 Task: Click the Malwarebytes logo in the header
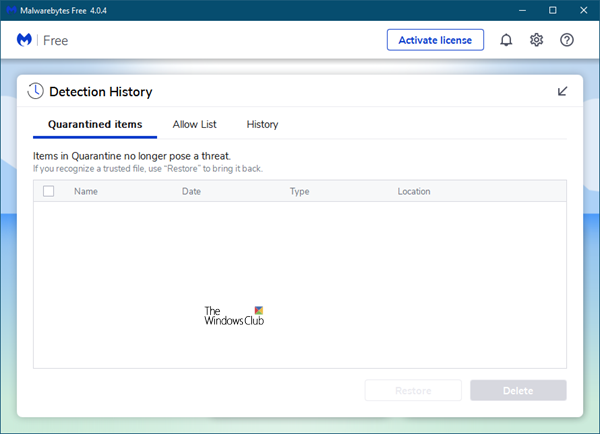(x=24, y=40)
